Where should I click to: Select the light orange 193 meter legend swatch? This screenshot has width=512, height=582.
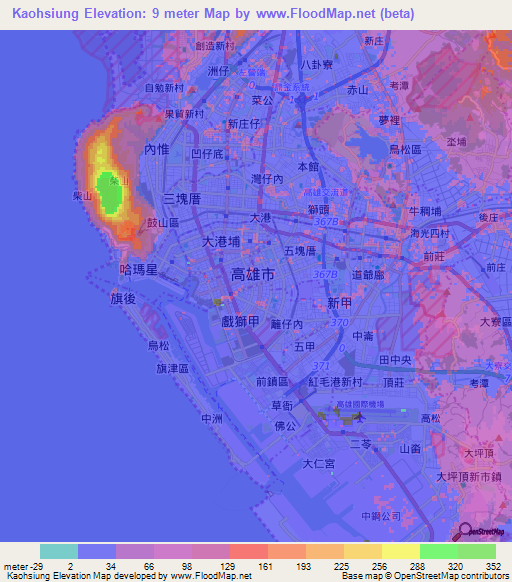coord(325,551)
